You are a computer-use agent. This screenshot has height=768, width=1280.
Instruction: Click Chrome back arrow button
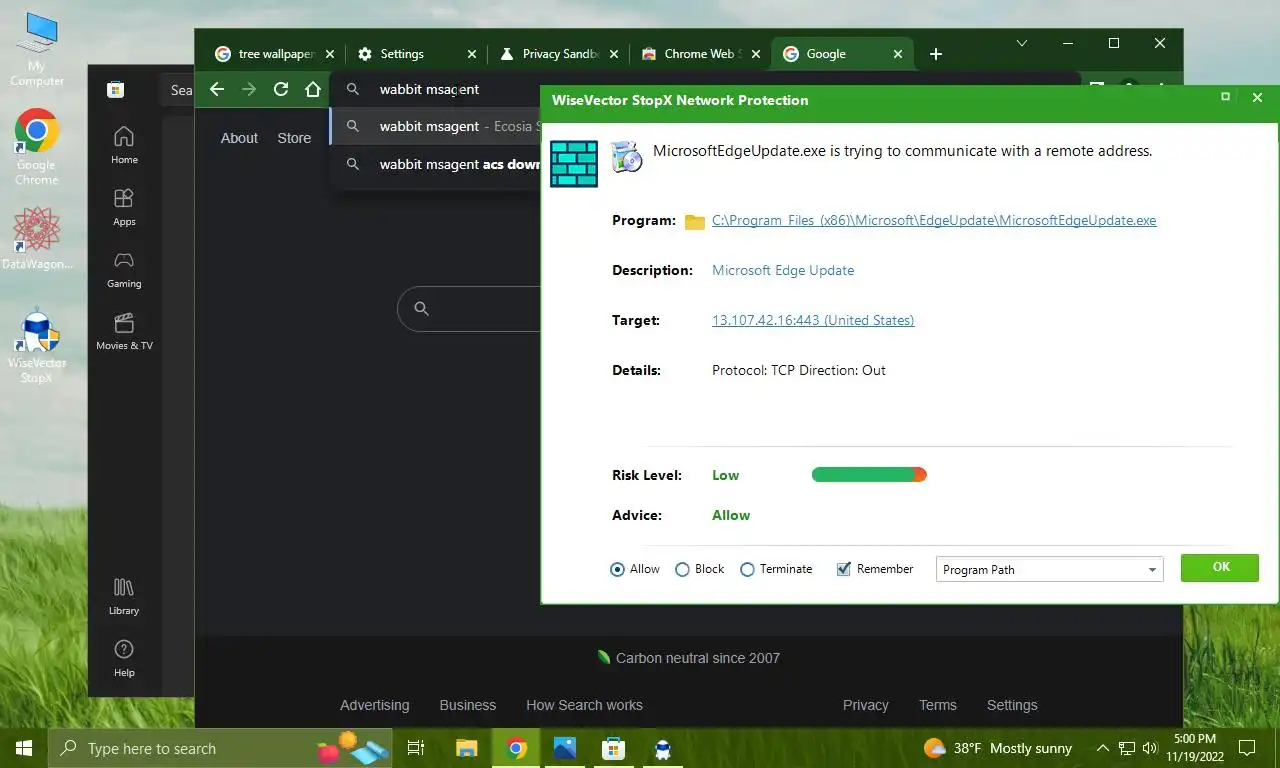coord(217,89)
